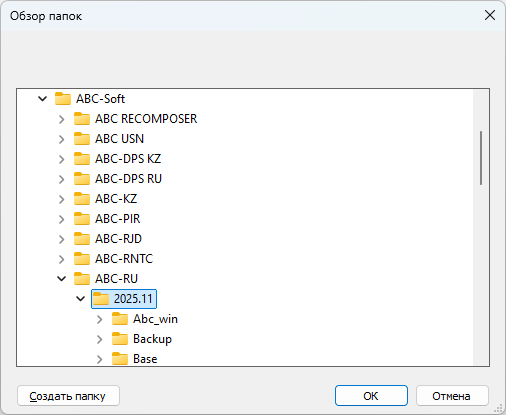Expand the Abc_win folder
This screenshot has height=415, width=506.
point(100,319)
